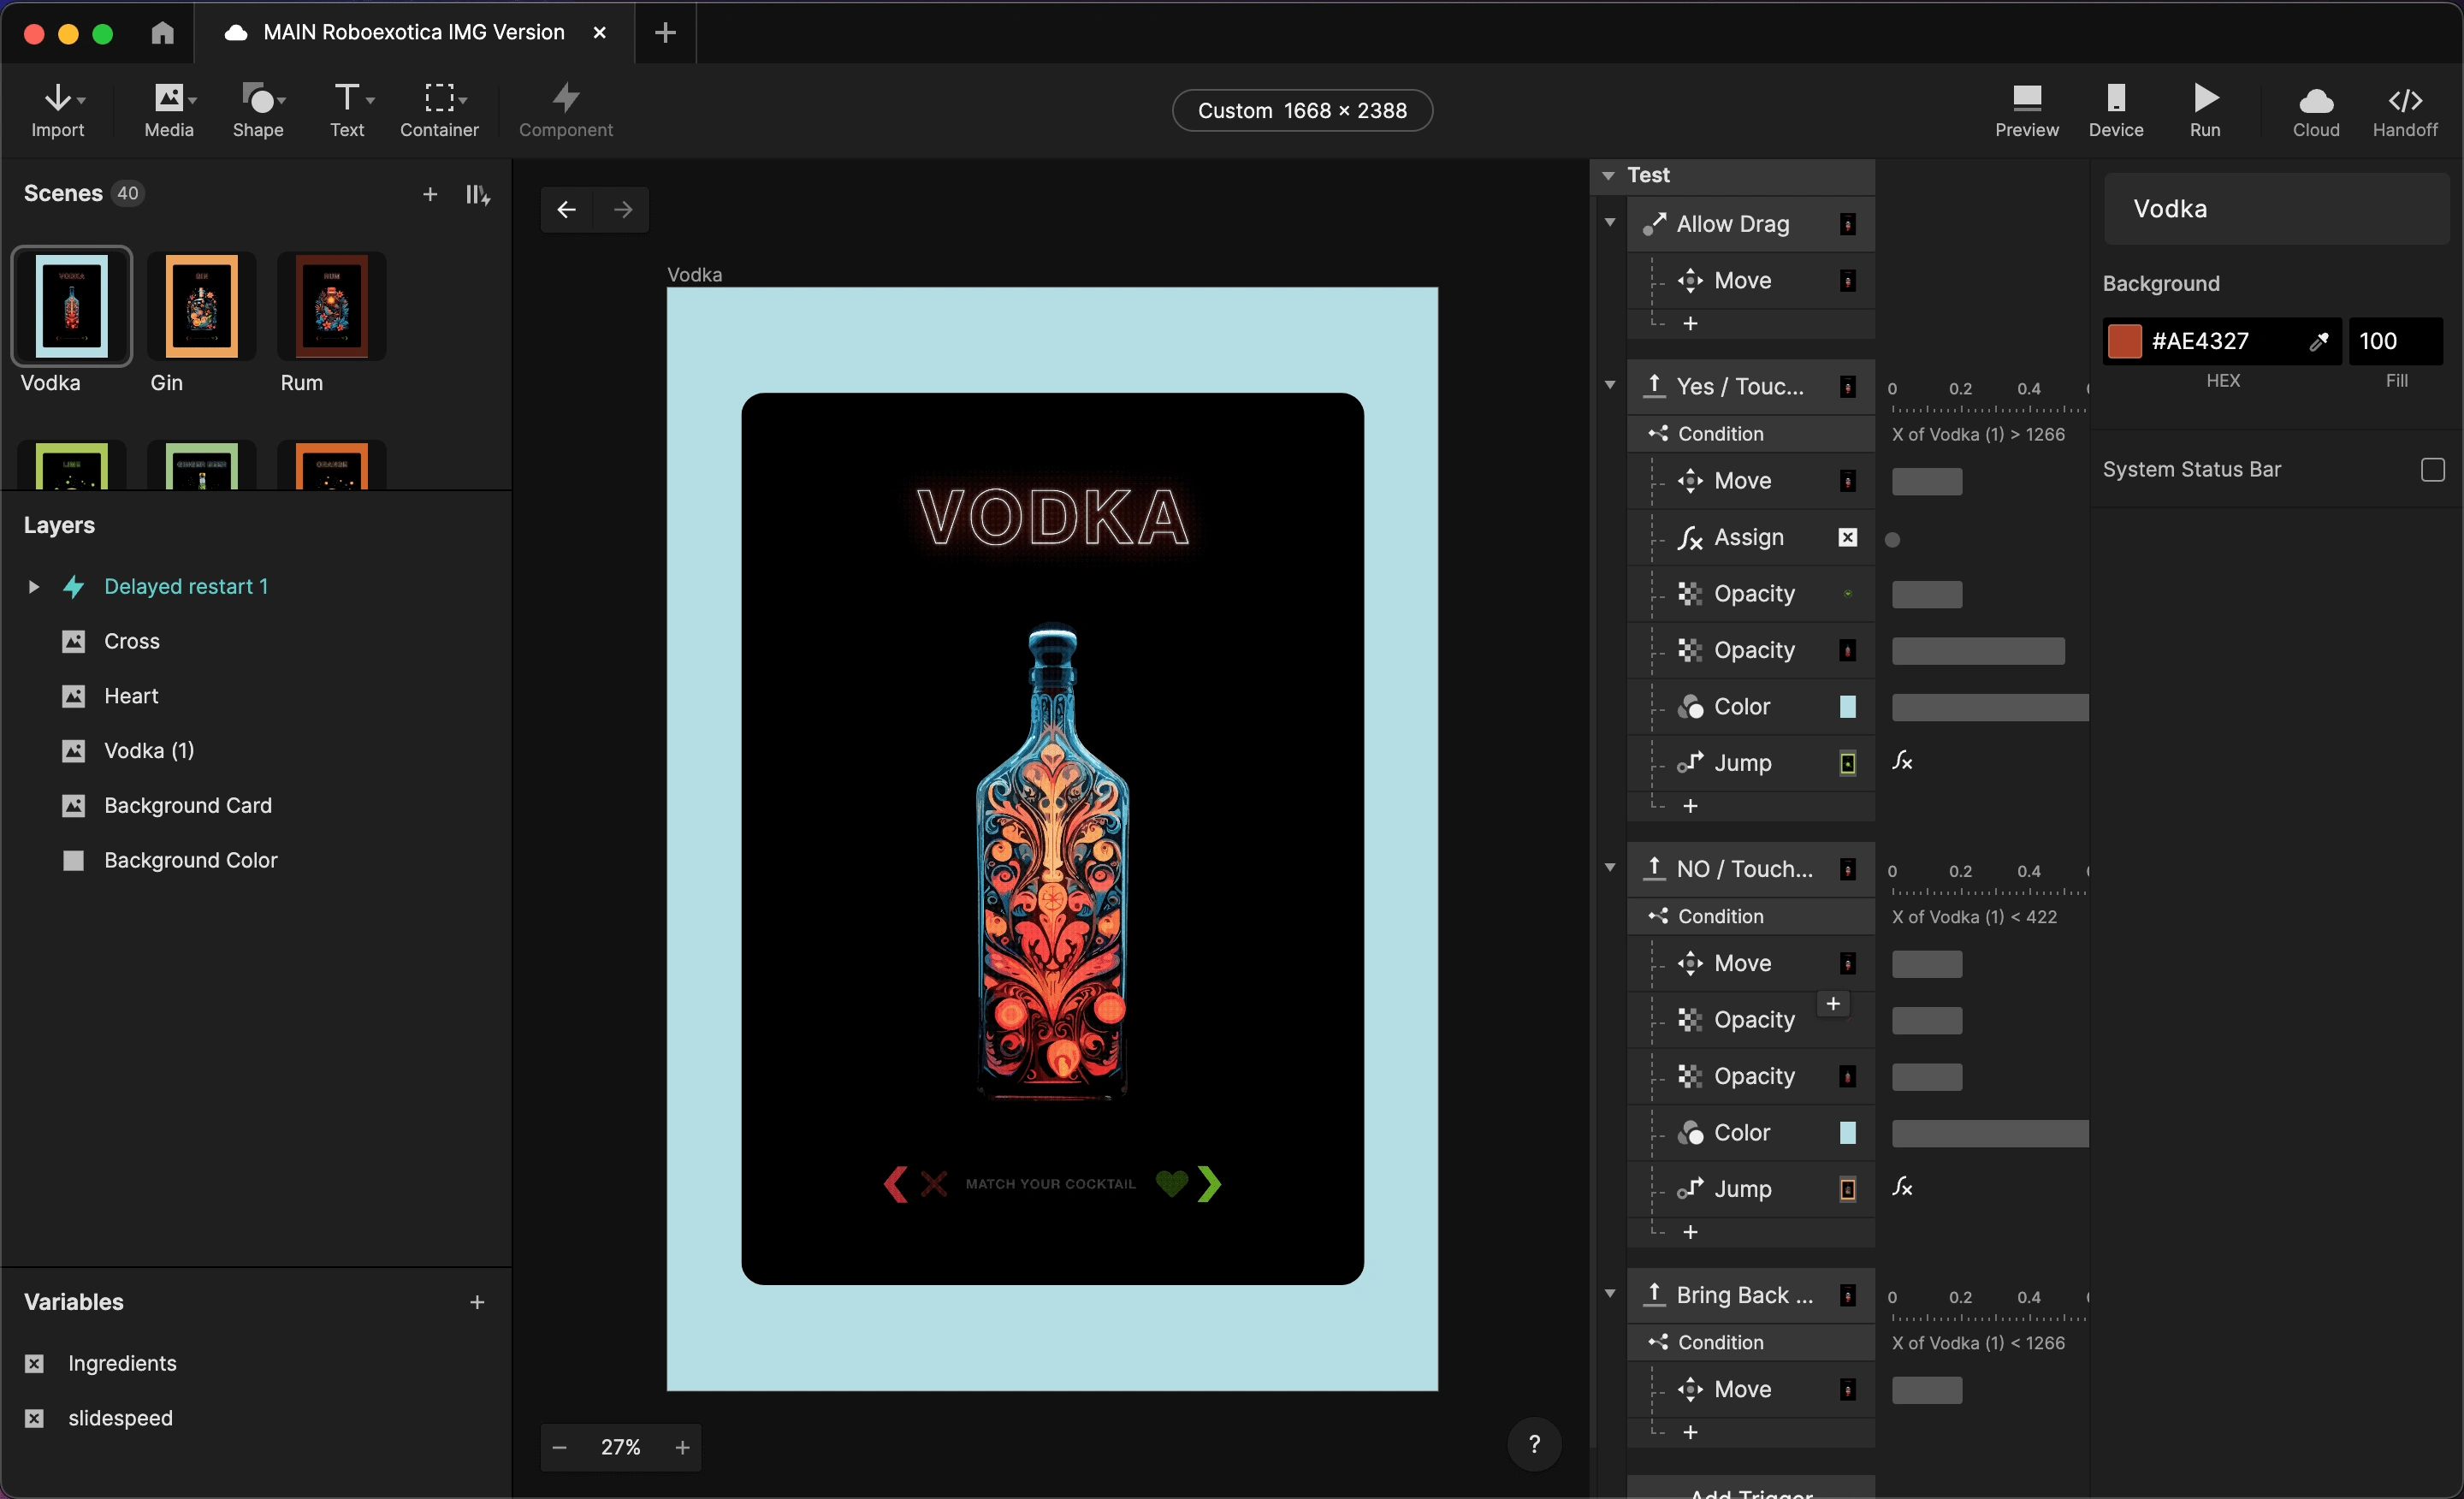The image size is (2464, 1499).
Task: Click the Component tool
Action: point(566,110)
